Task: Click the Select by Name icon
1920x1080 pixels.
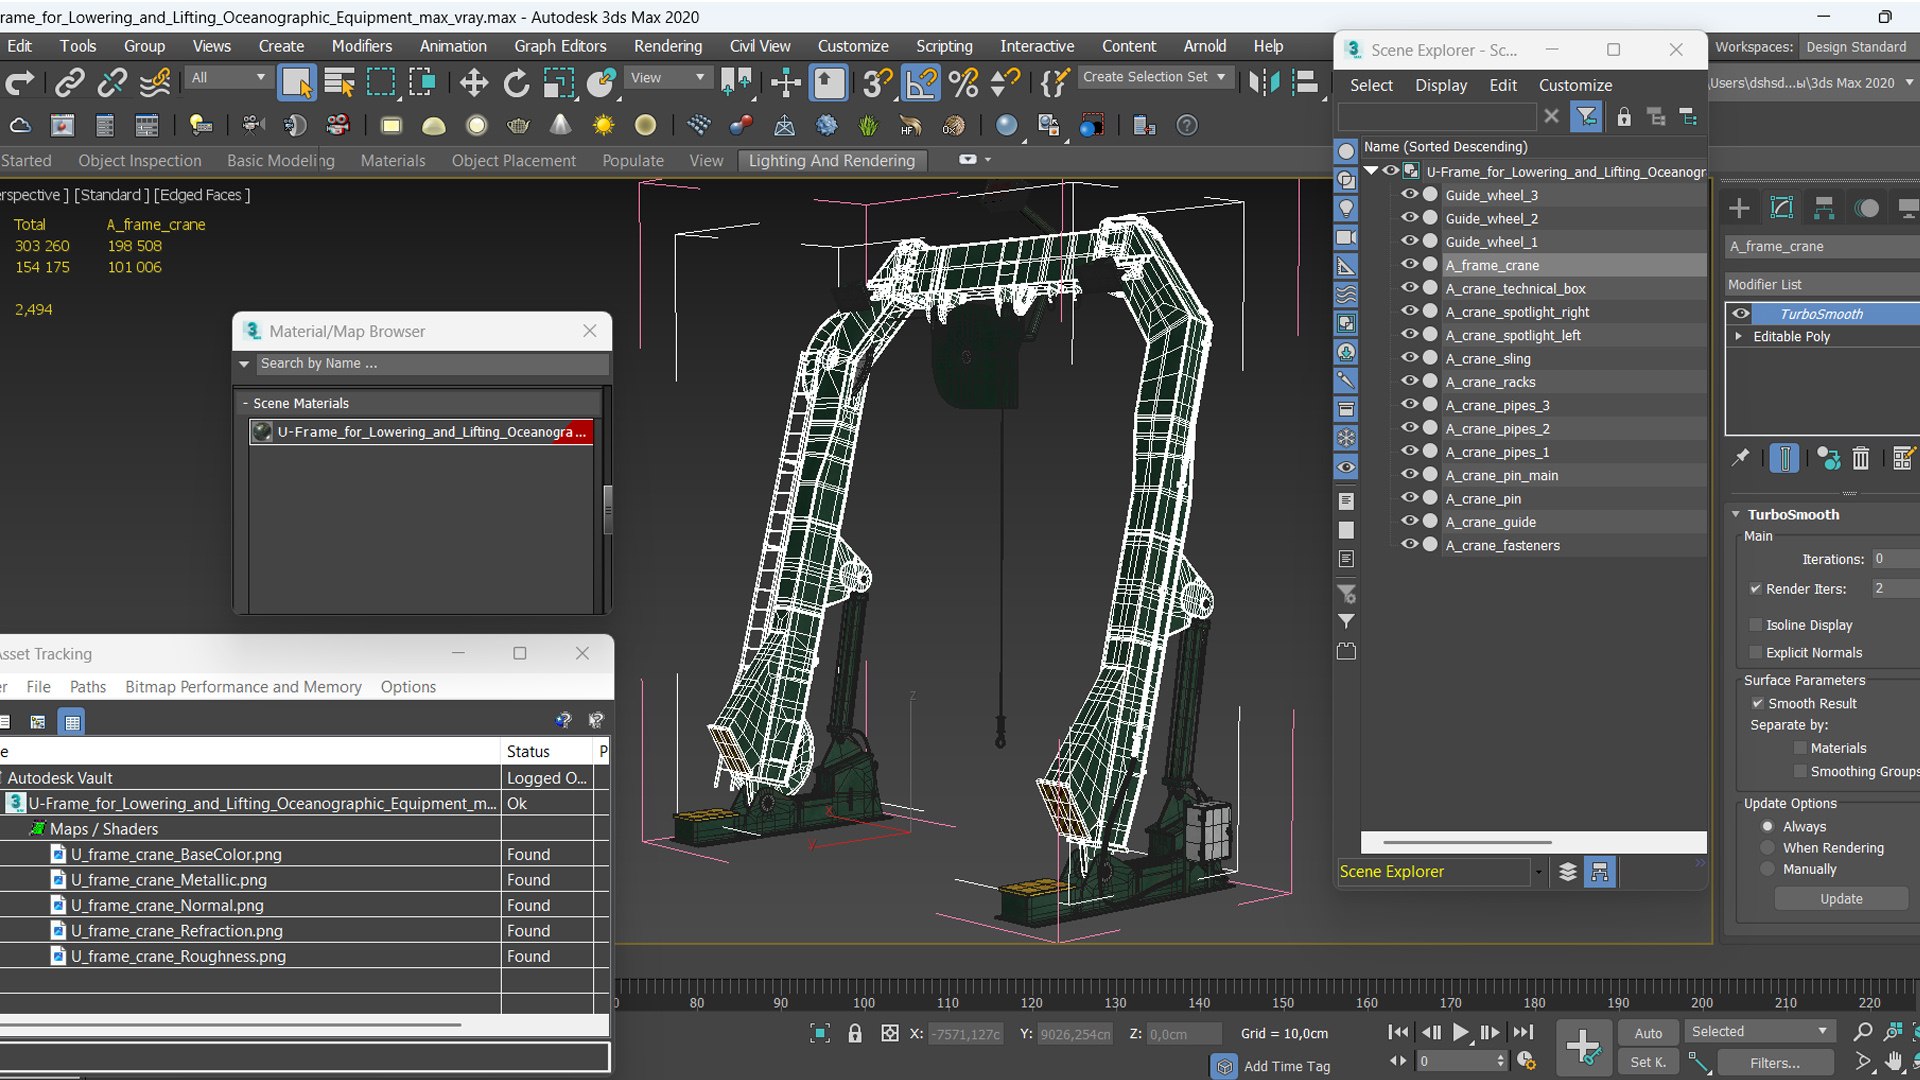Action: [x=339, y=83]
